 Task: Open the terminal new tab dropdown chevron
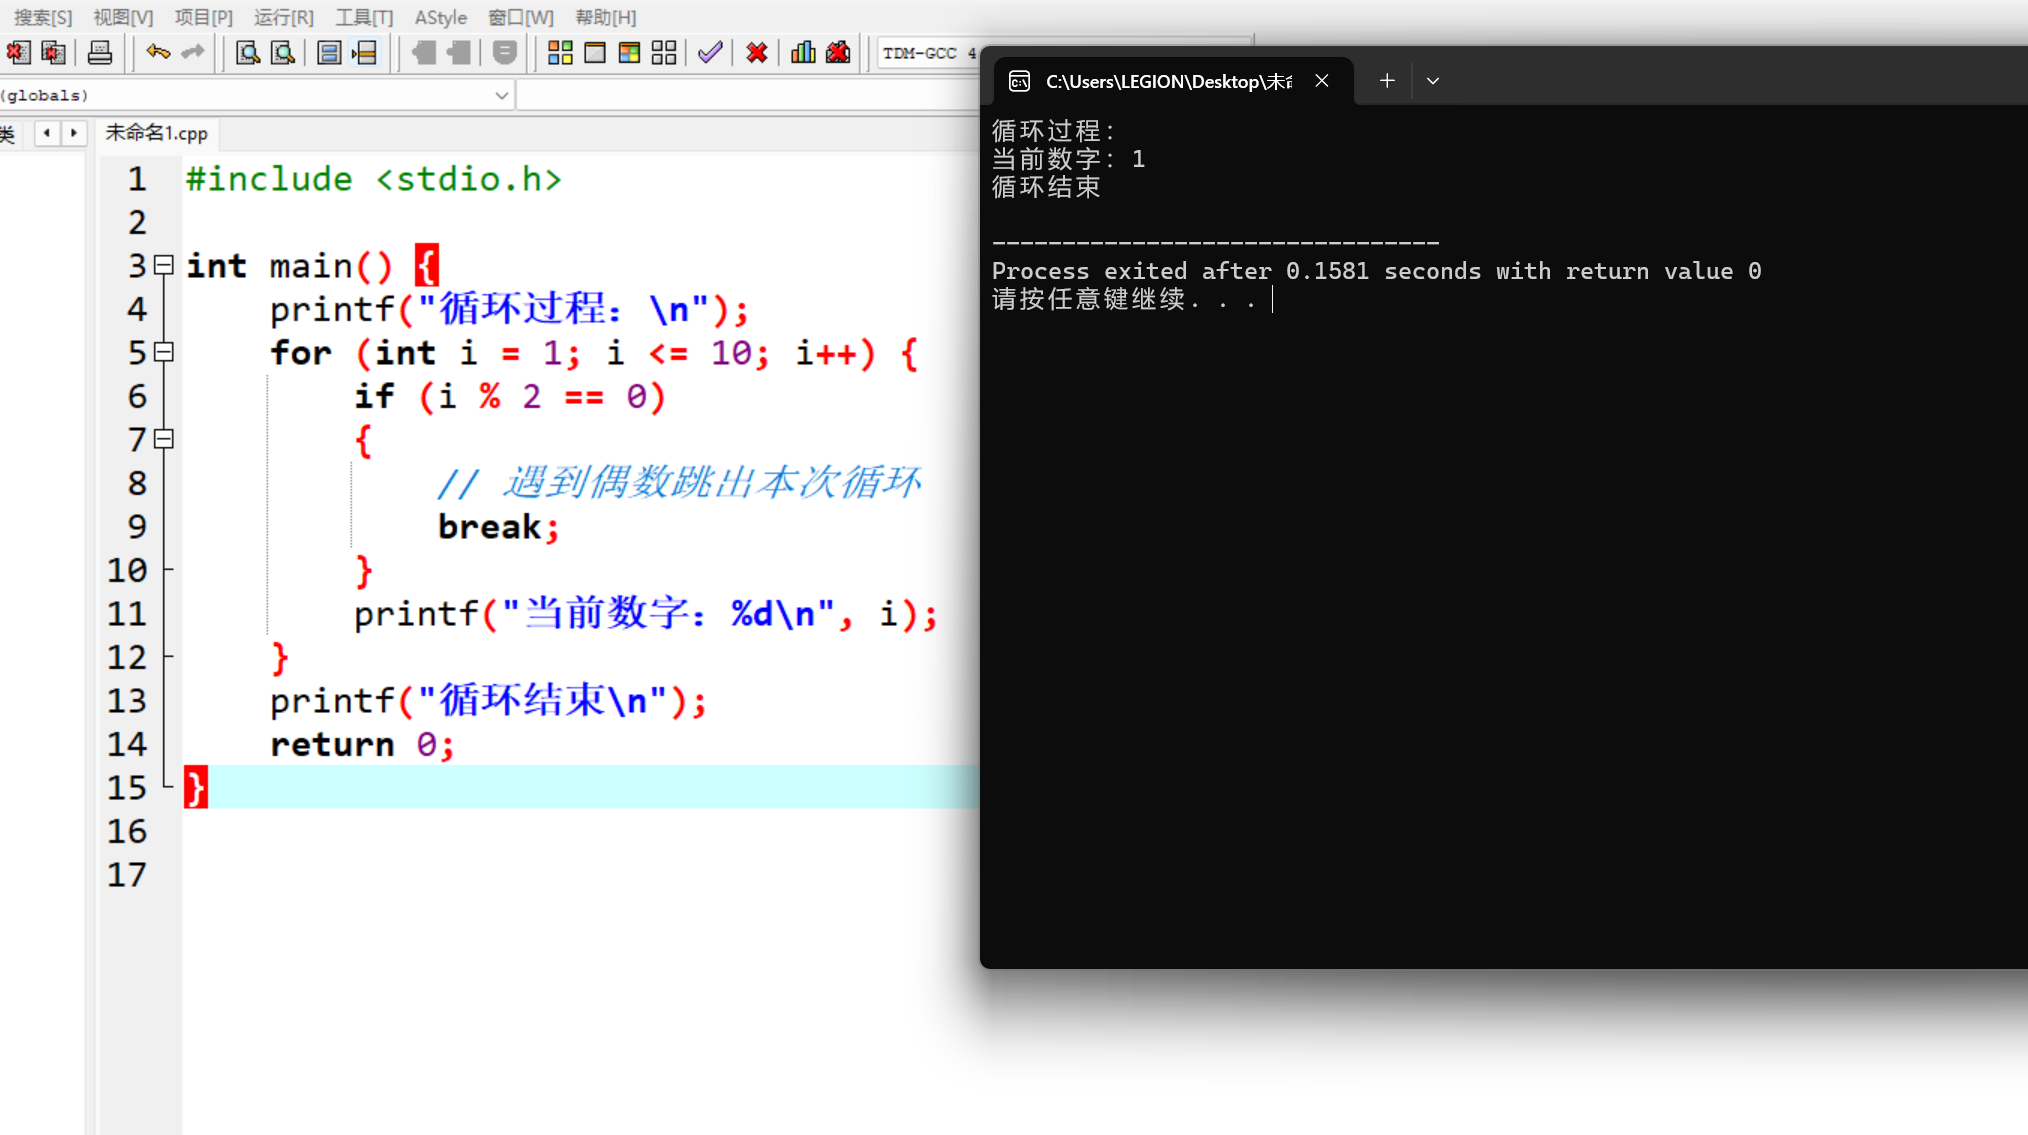tap(1432, 81)
